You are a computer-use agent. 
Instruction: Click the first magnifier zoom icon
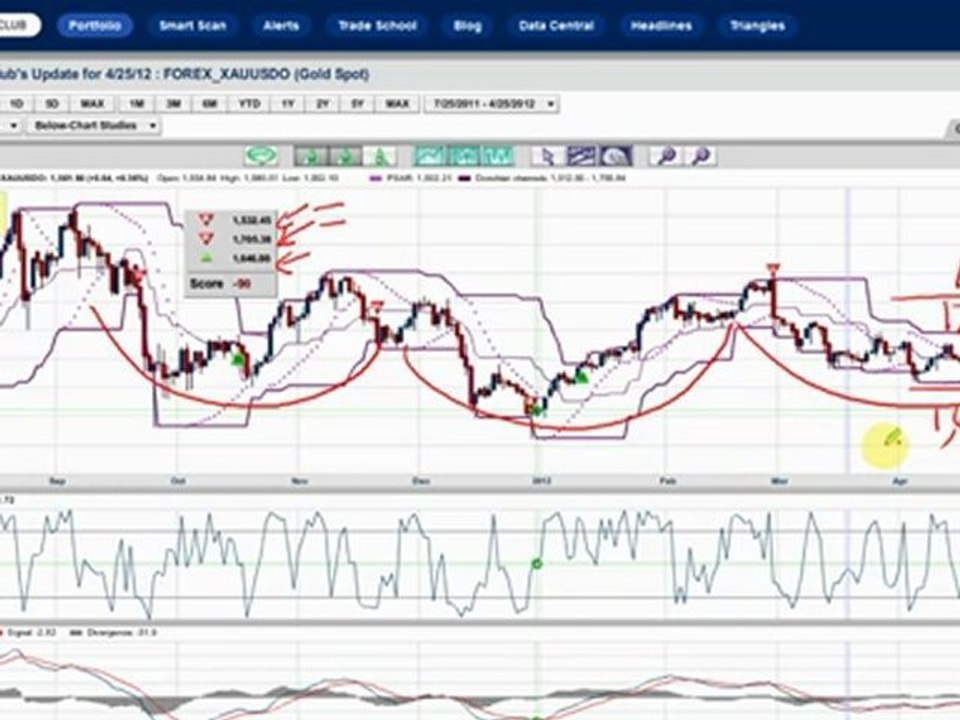click(x=666, y=156)
